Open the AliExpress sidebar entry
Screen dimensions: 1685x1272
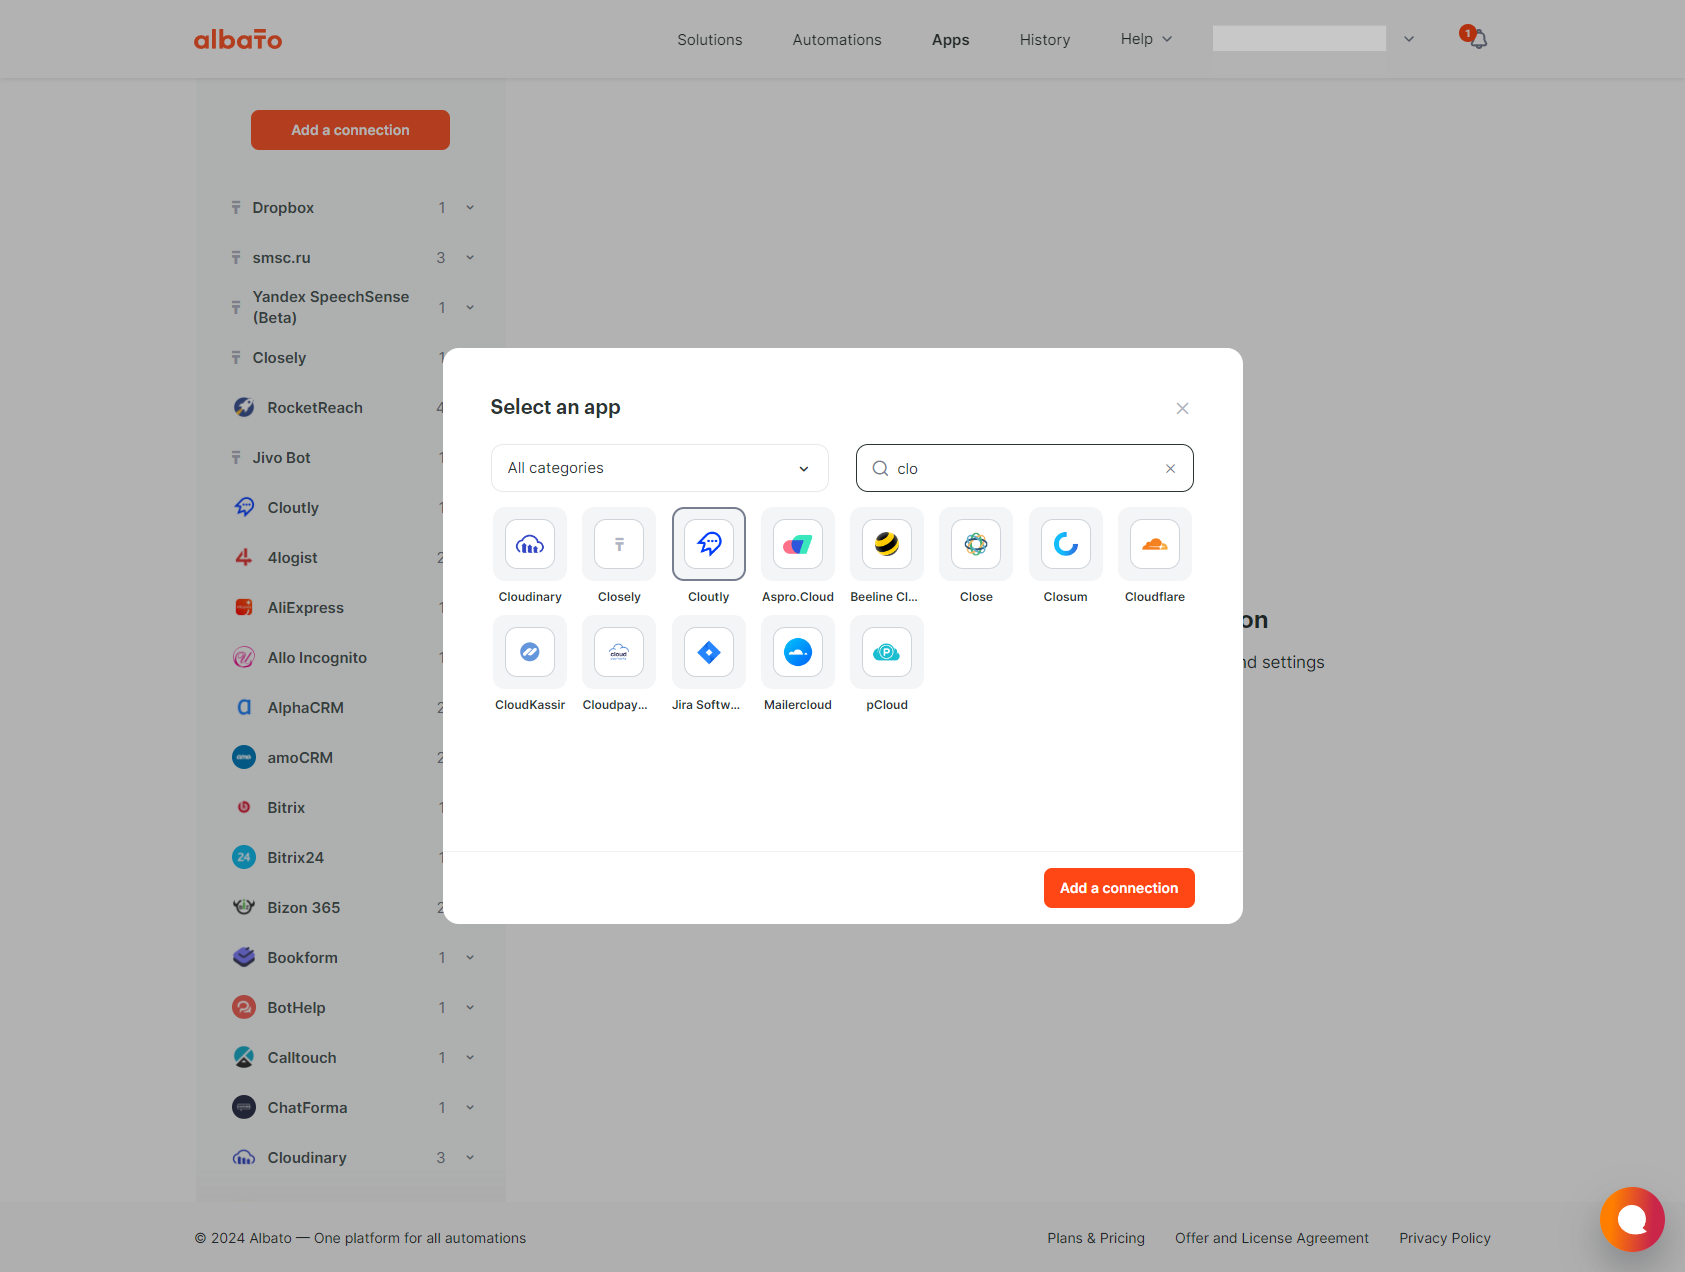[x=306, y=608]
